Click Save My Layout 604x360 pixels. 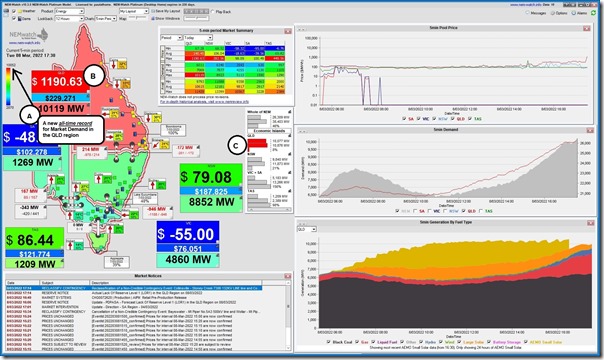(x=166, y=12)
